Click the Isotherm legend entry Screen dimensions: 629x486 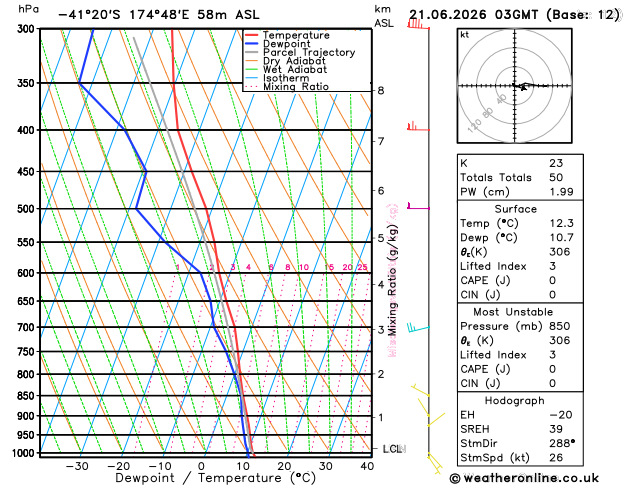[277, 78]
